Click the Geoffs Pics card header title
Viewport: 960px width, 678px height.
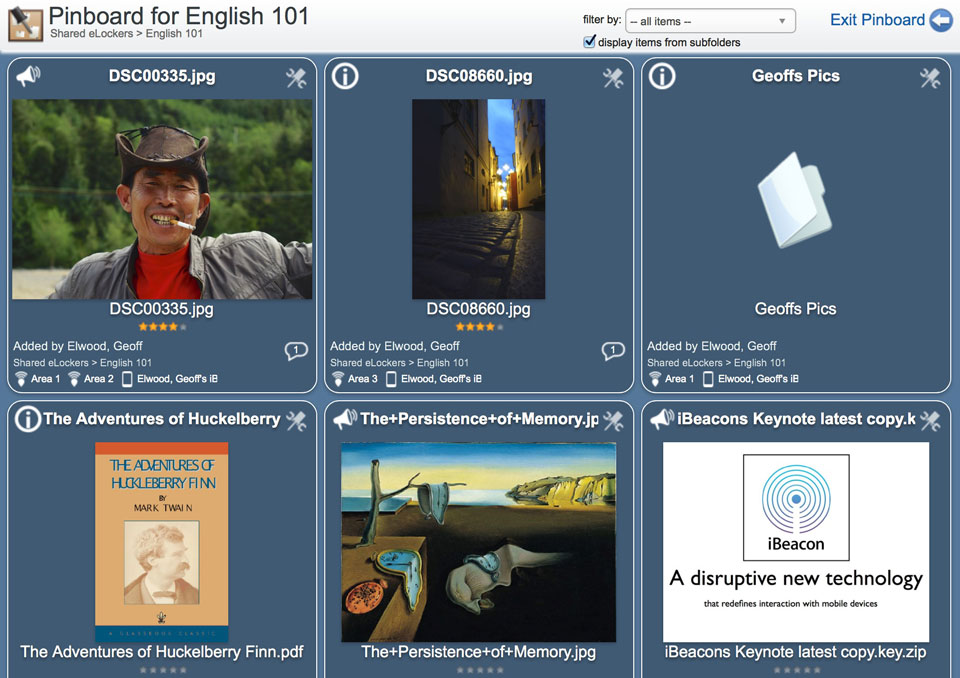[x=796, y=76]
